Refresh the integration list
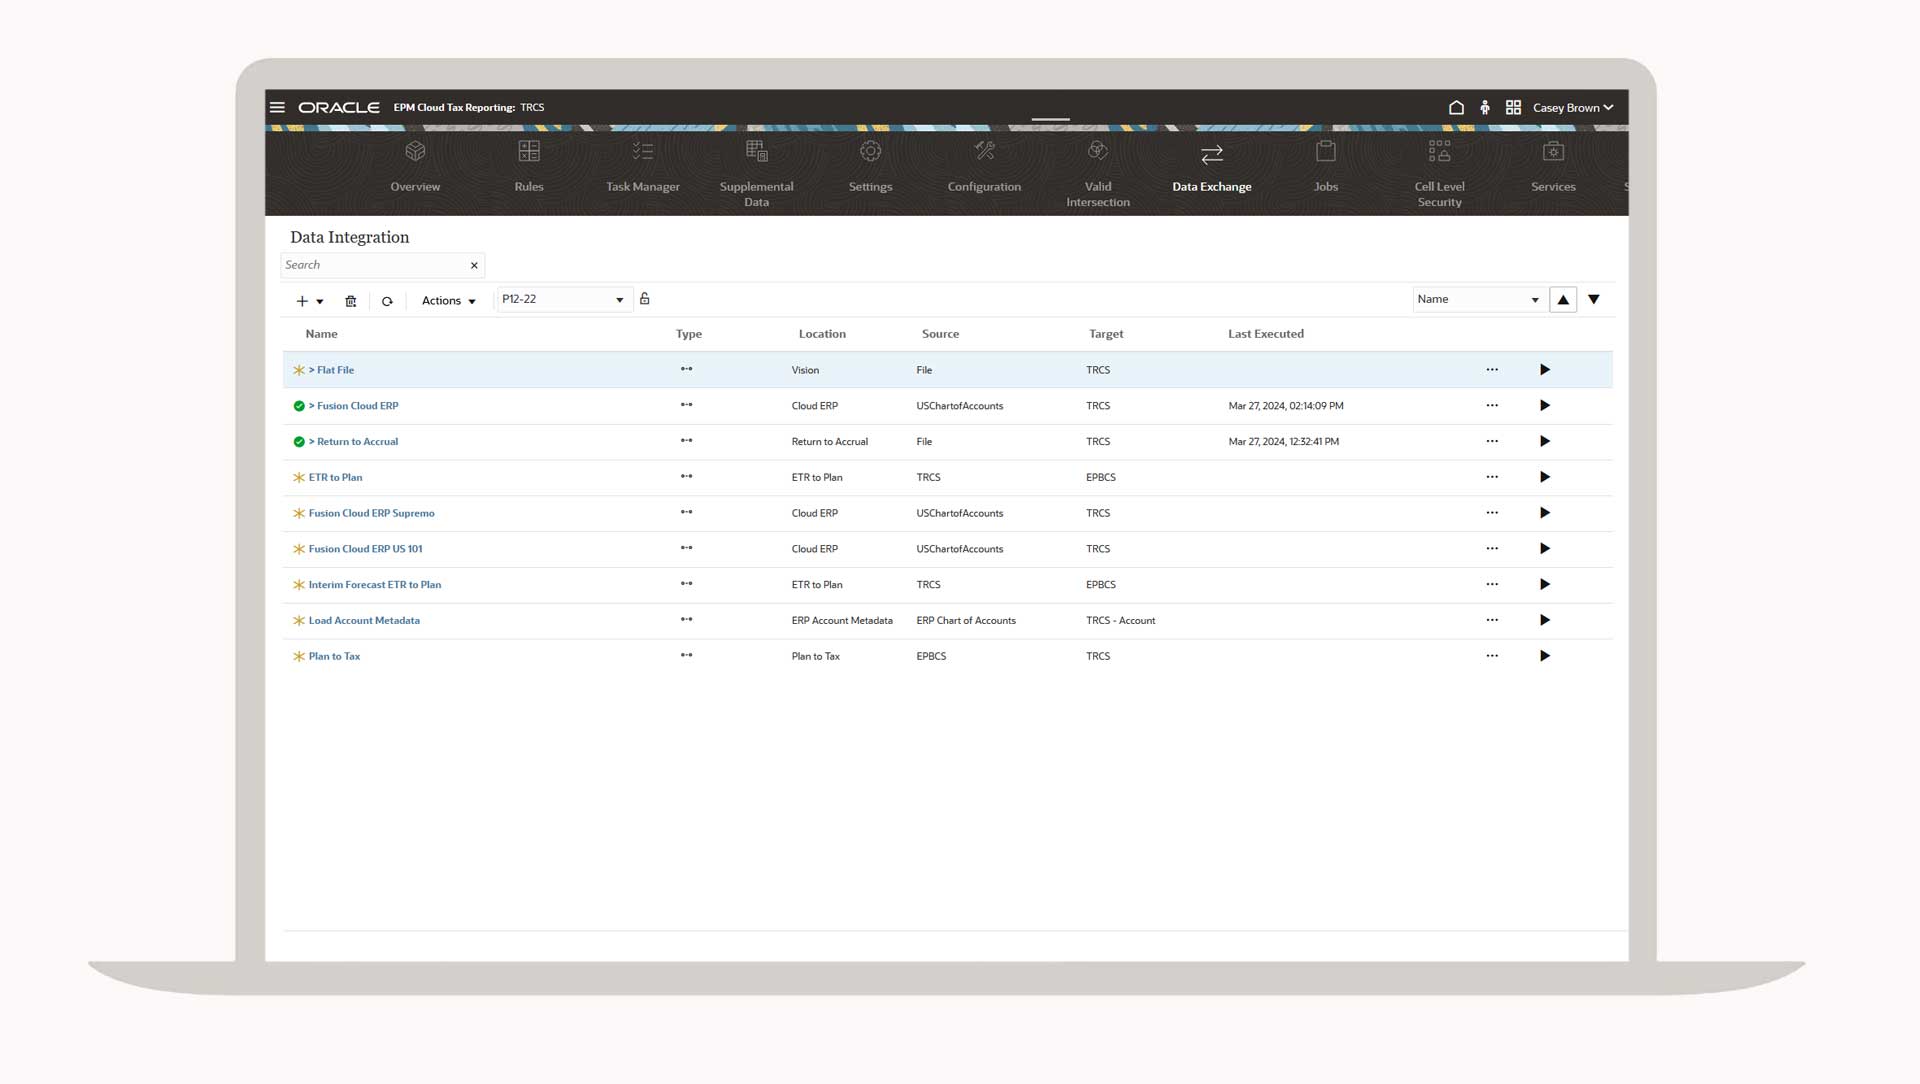The image size is (1920, 1084). pyautogui.click(x=387, y=301)
